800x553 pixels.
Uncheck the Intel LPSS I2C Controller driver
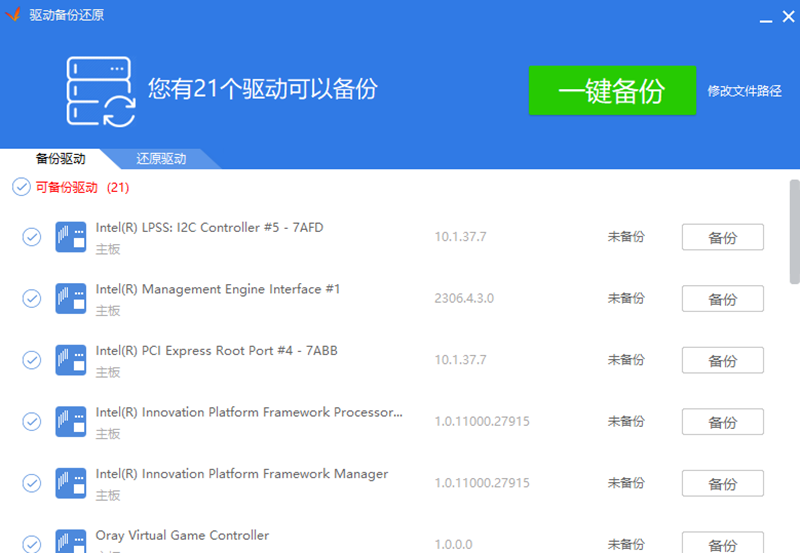[32, 237]
